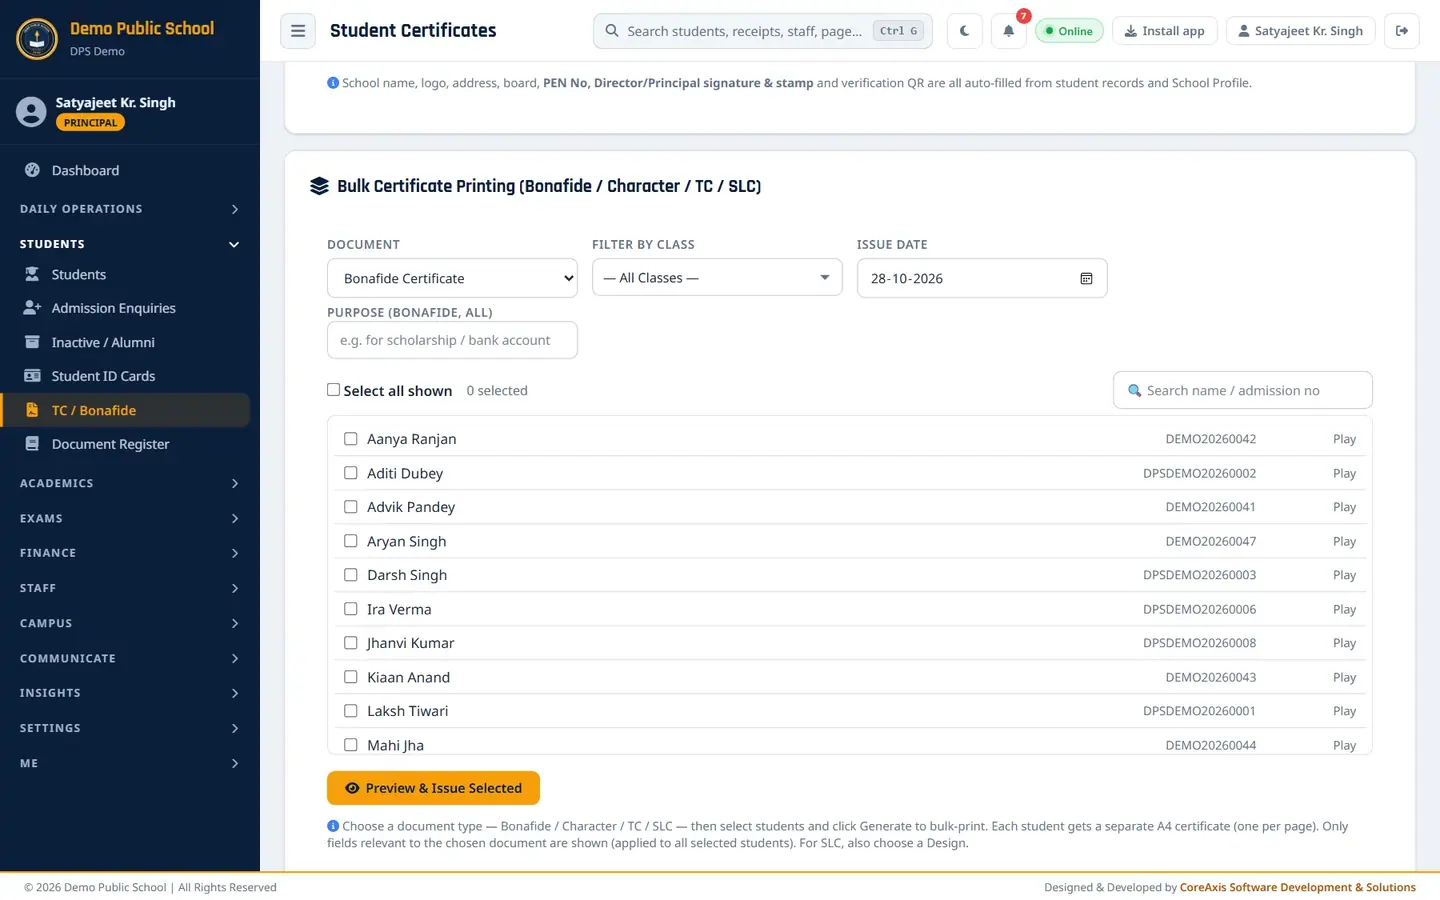This screenshot has height=900, width=1440.
Task: Click the Search name / admission no field
Action: click(x=1243, y=390)
